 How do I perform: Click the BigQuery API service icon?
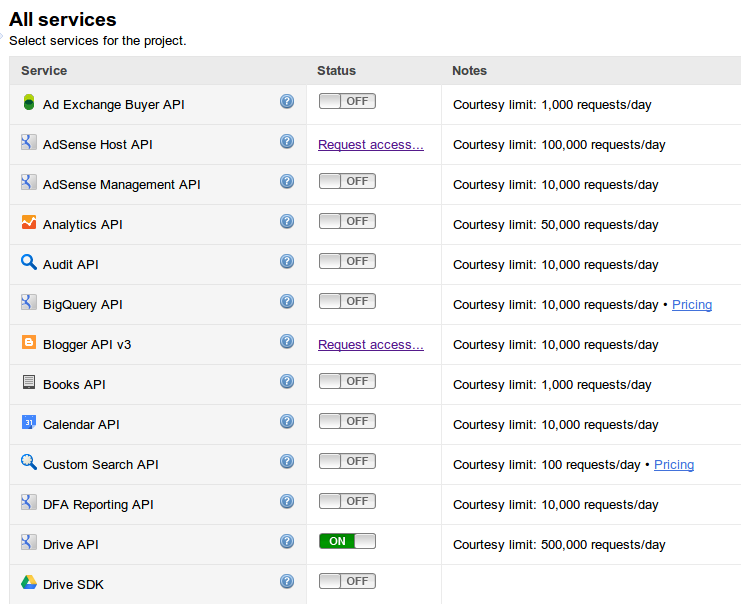click(28, 302)
